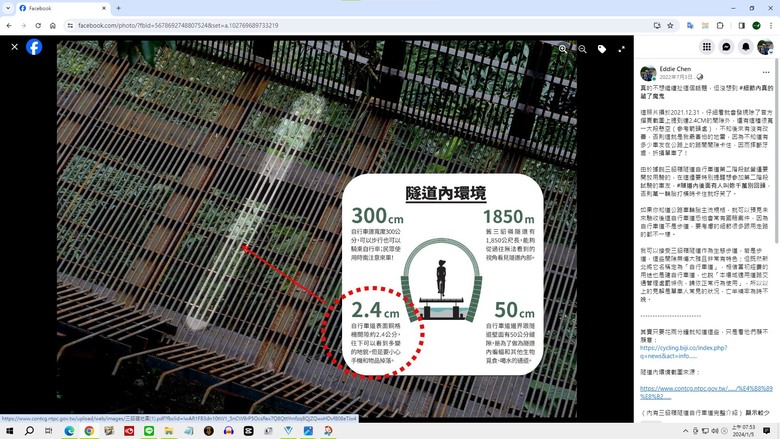Show hidden system tray icons

(685, 431)
